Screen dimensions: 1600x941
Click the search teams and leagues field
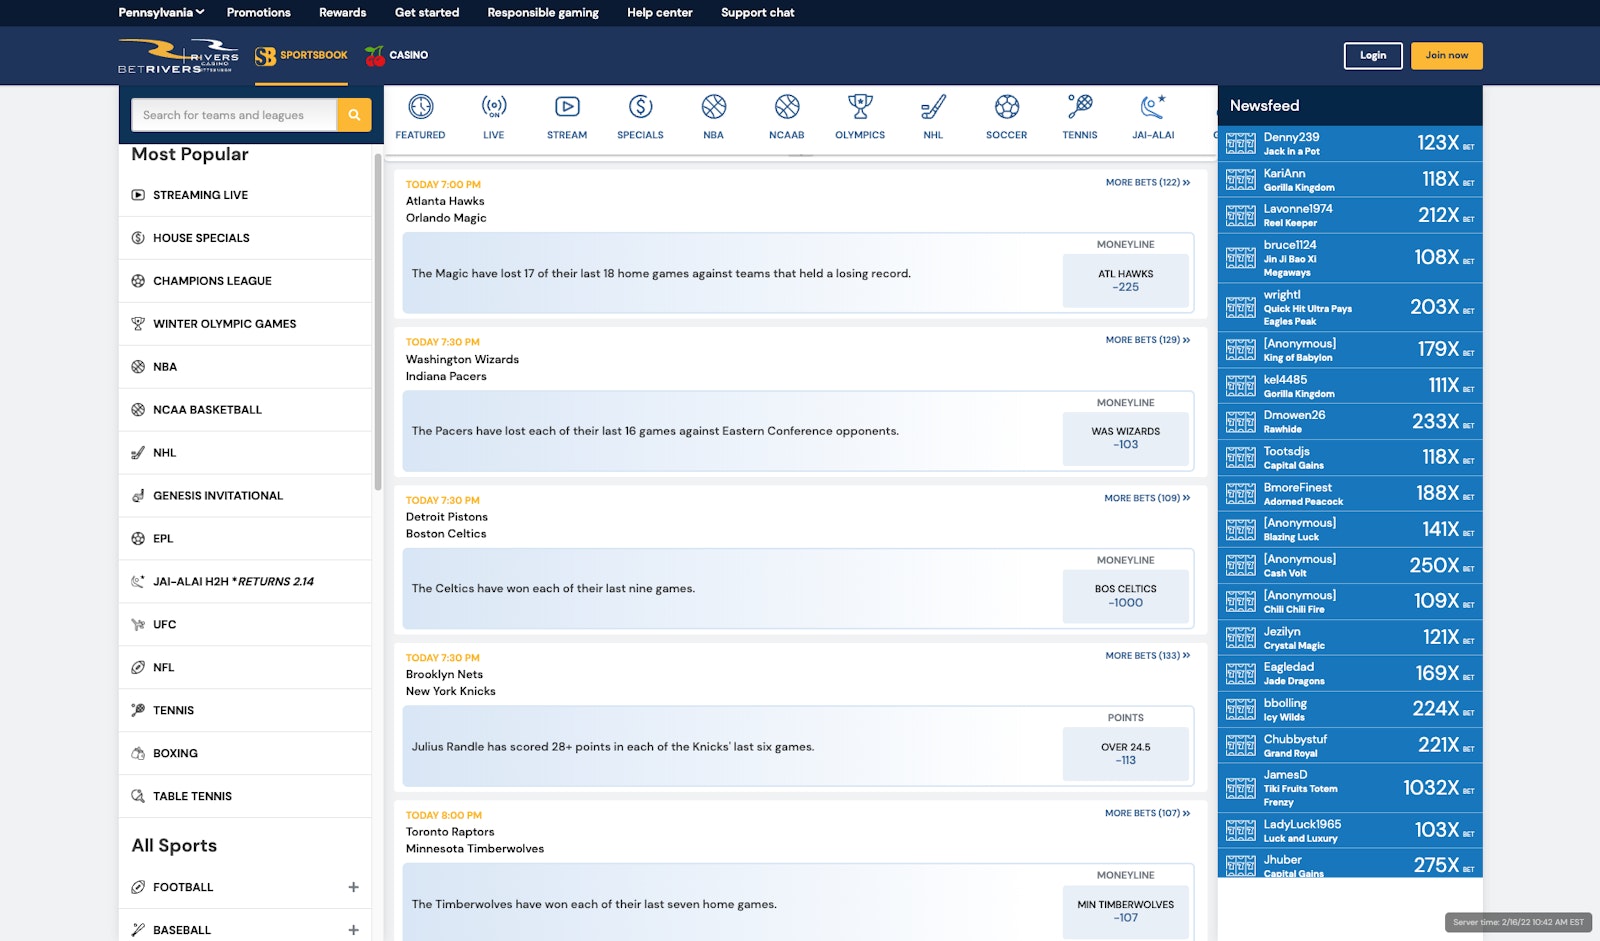[234, 115]
